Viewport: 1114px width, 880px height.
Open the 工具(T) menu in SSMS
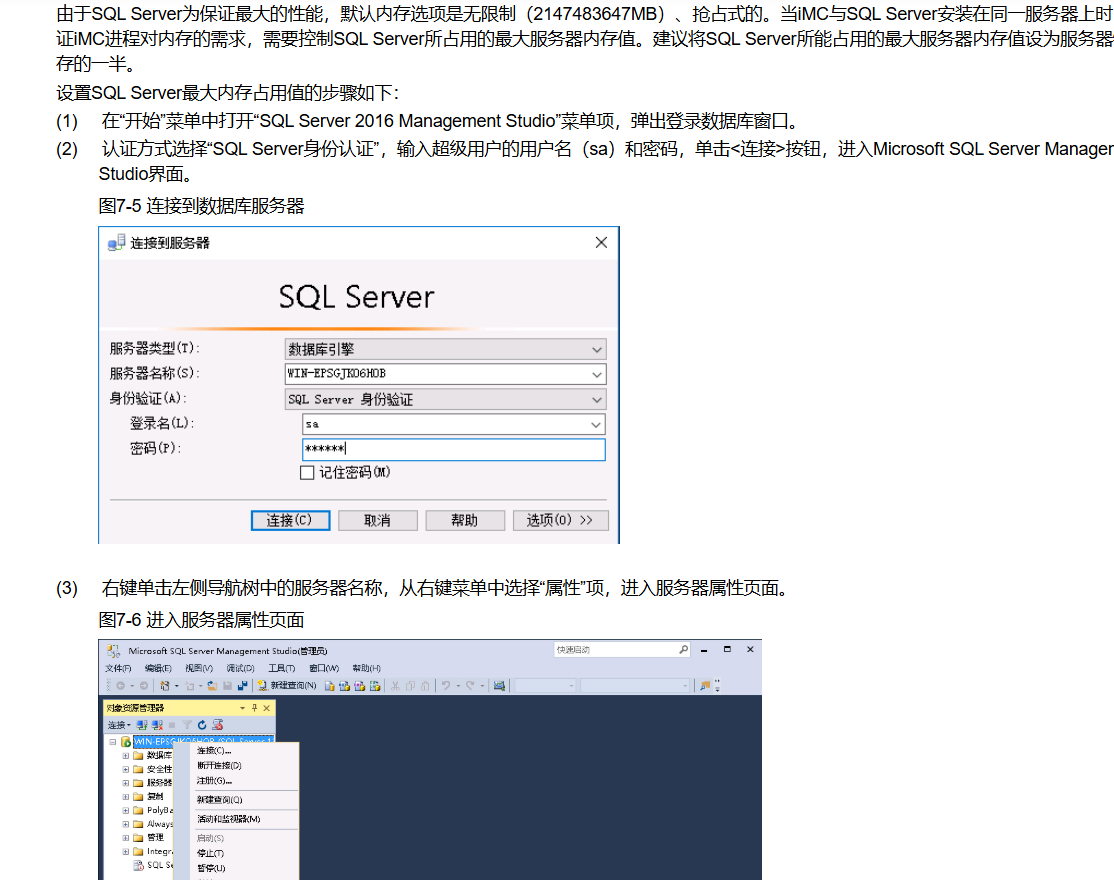[281, 668]
